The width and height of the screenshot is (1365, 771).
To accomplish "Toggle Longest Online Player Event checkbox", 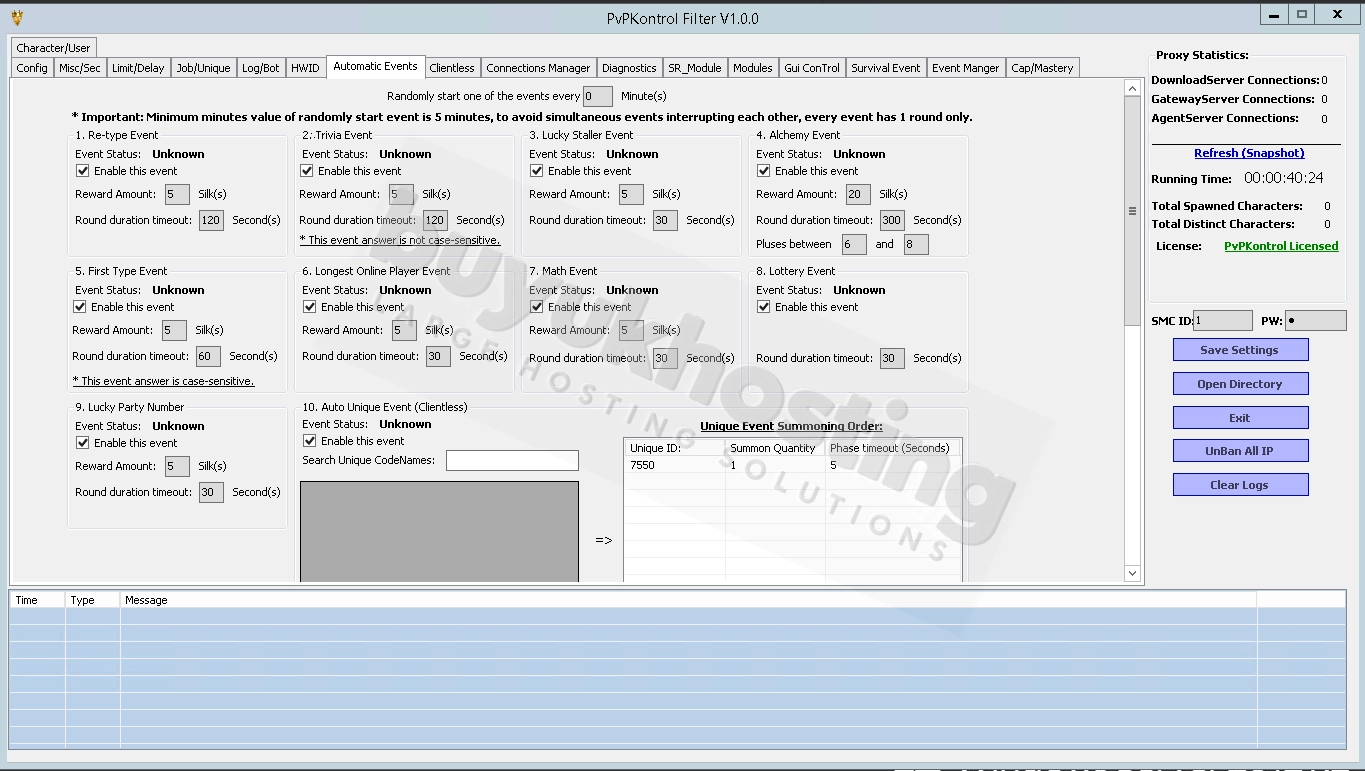I will [x=310, y=307].
